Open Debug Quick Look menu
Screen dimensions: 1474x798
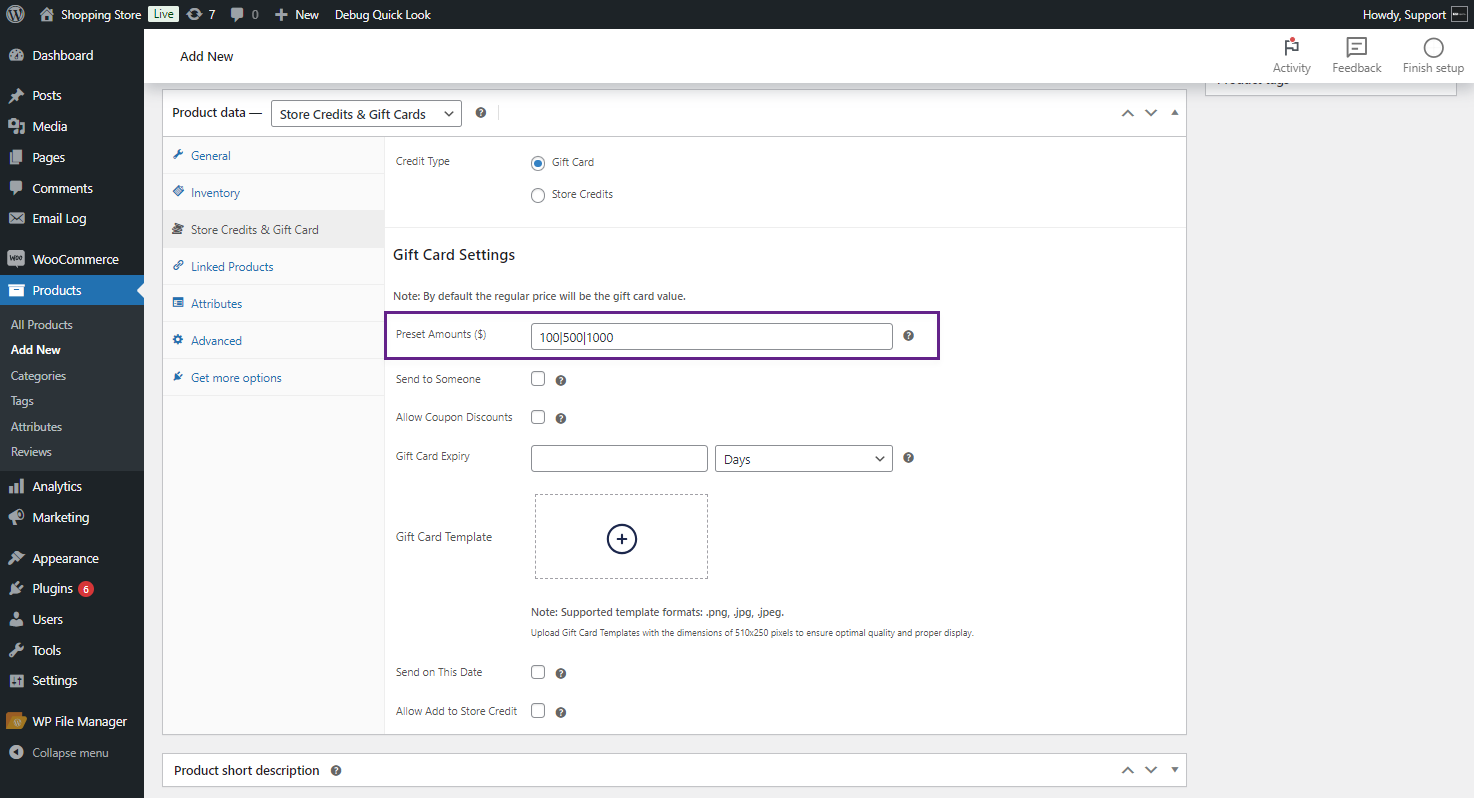(383, 15)
